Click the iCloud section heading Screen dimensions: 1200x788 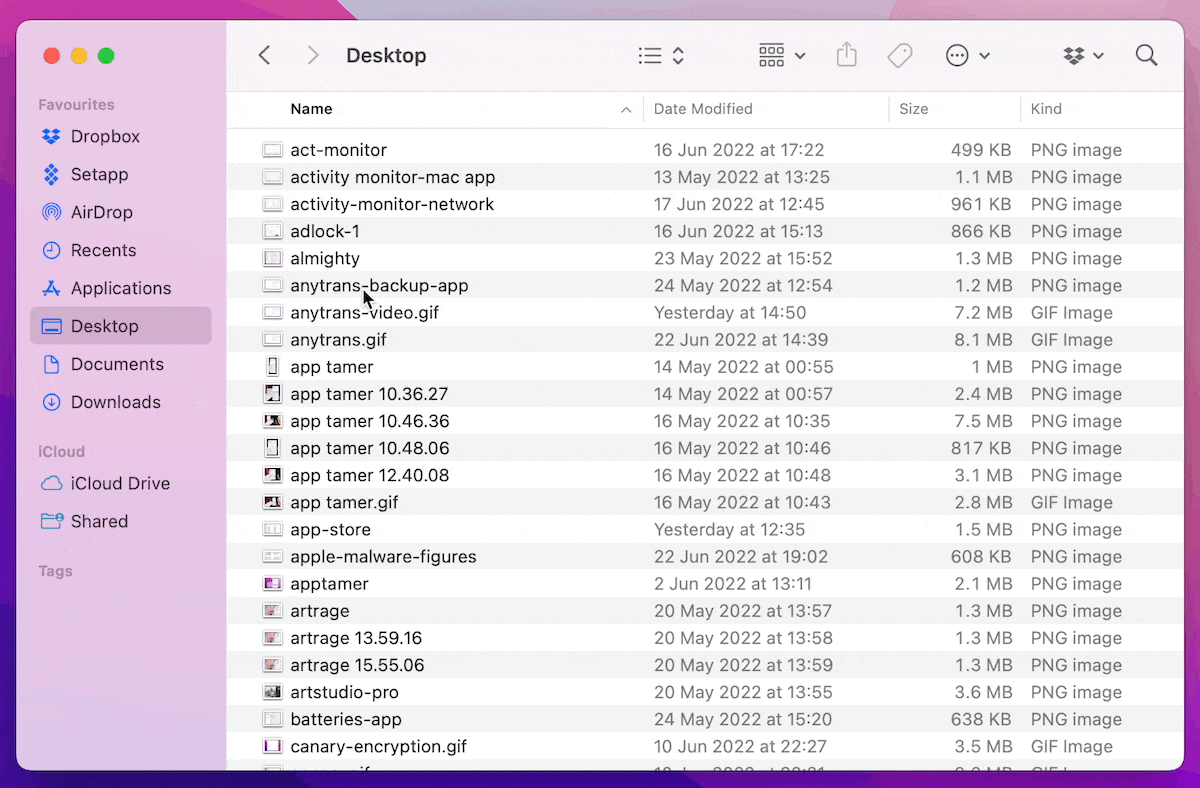coord(61,452)
